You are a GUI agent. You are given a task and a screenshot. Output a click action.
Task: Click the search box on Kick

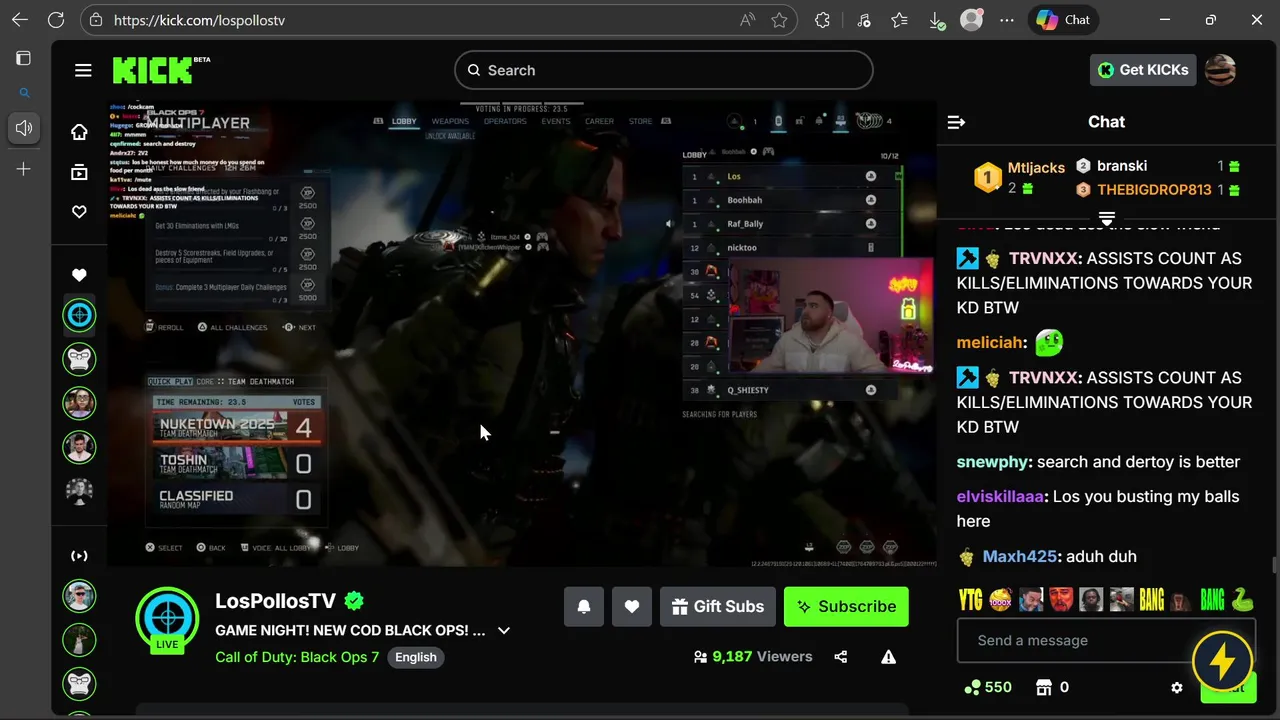pyautogui.click(x=664, y=70)
